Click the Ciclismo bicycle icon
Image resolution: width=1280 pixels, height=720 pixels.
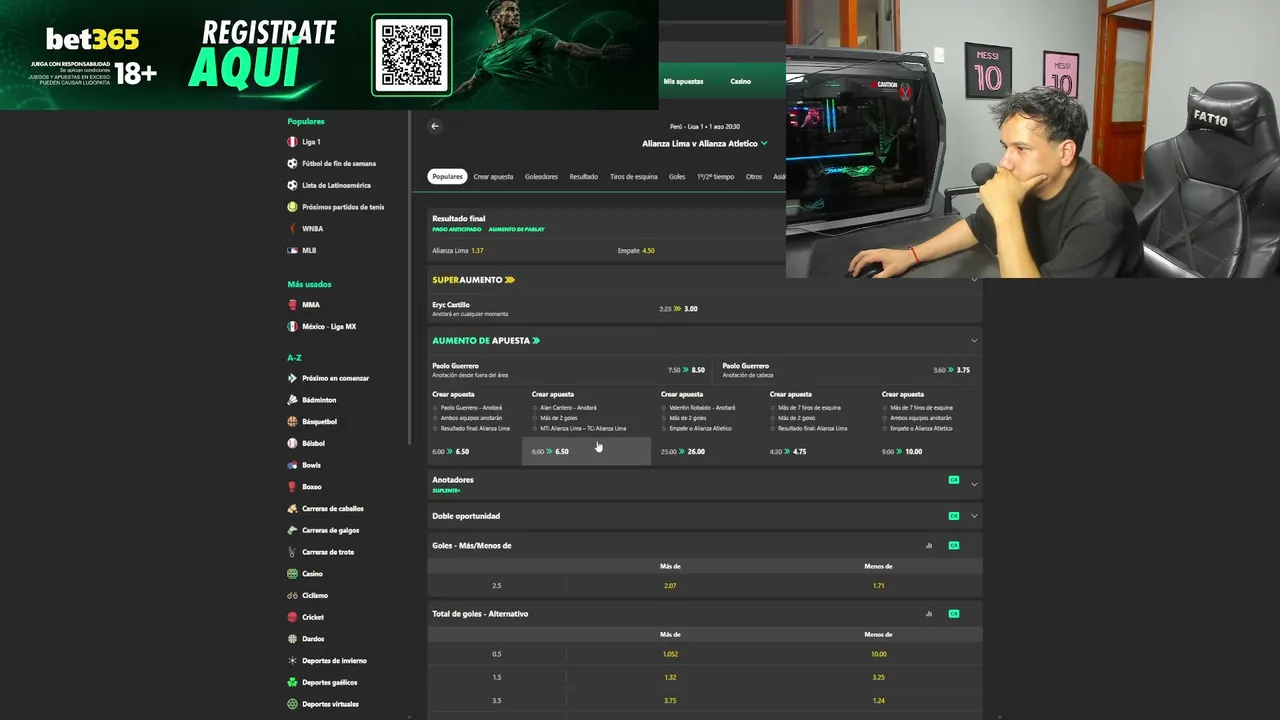click(x=292, y=595)
